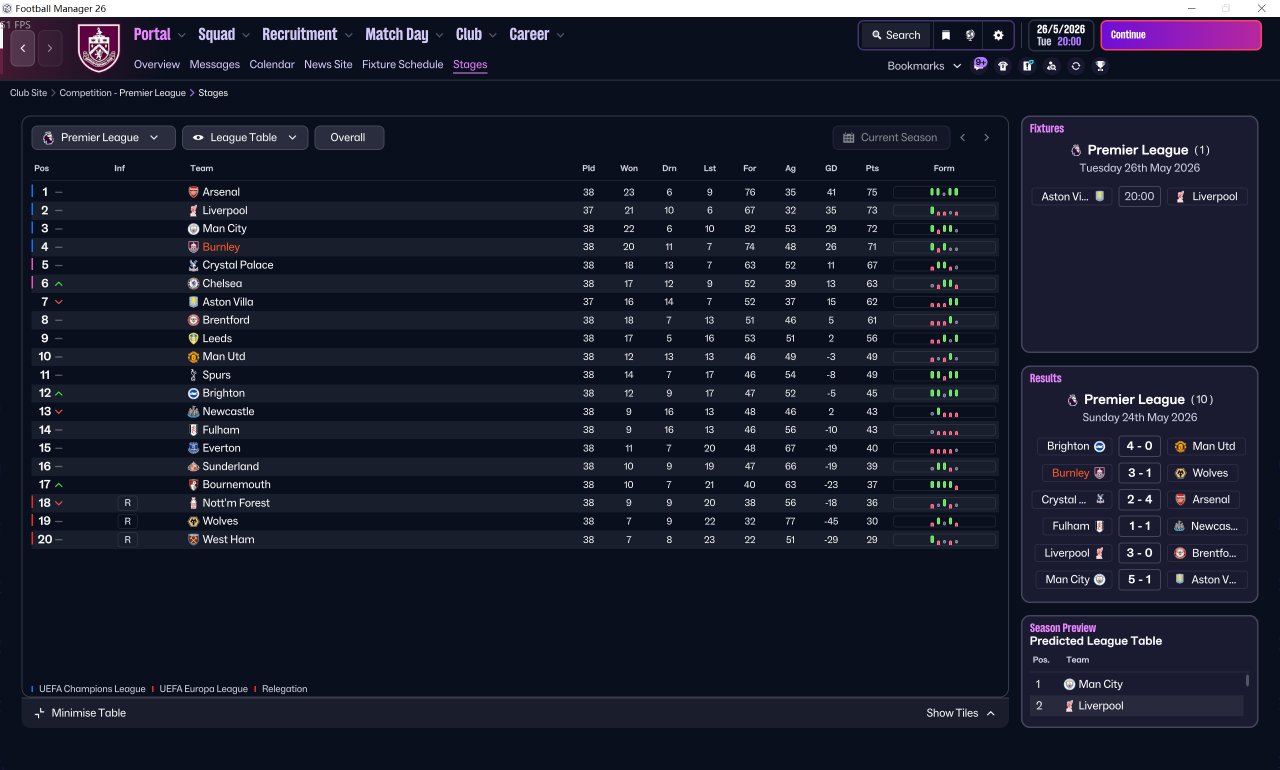1280x770 pixels.
Task: Open the trophy icon shortcut
Action: [x=1100, y=66]
